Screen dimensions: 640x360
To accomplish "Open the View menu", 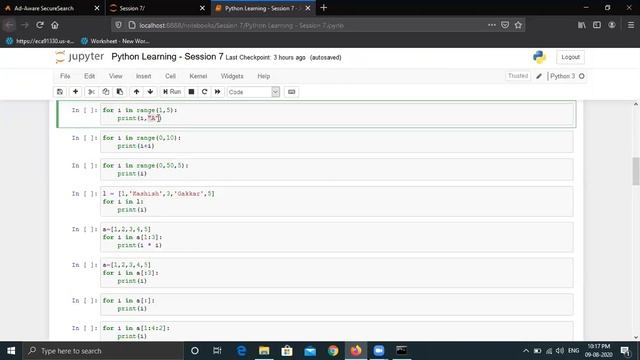I will pyautogui.click(x=116, y=76).
